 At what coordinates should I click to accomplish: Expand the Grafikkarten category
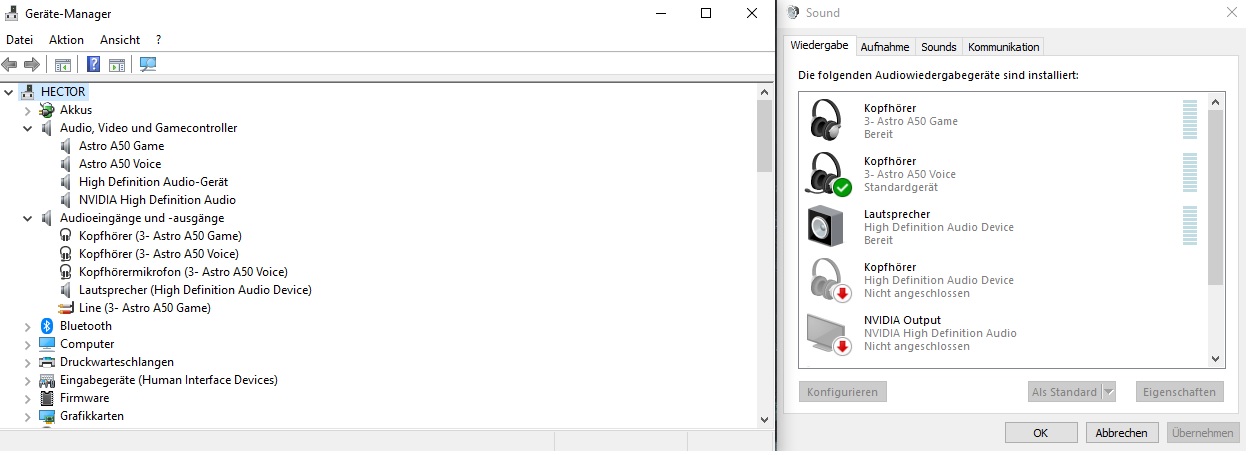click(x=28, y=416)
